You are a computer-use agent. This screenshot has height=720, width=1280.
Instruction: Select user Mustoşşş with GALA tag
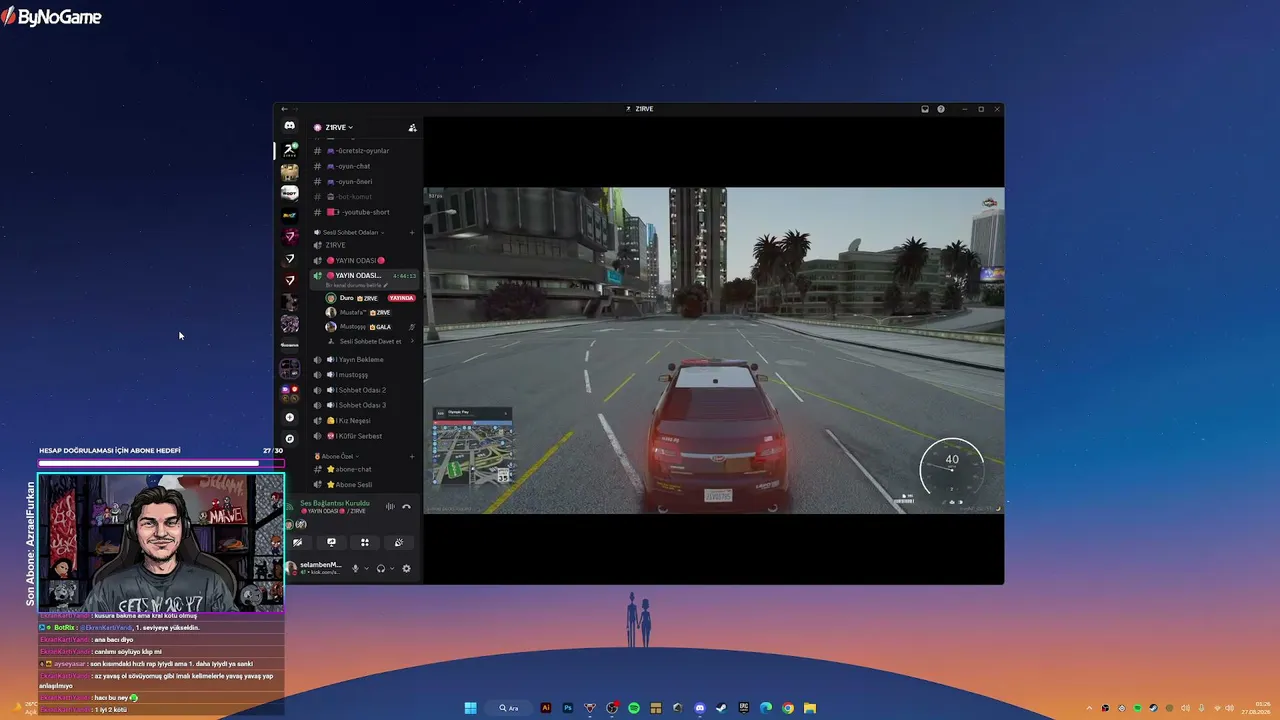[x=371, y=327]
